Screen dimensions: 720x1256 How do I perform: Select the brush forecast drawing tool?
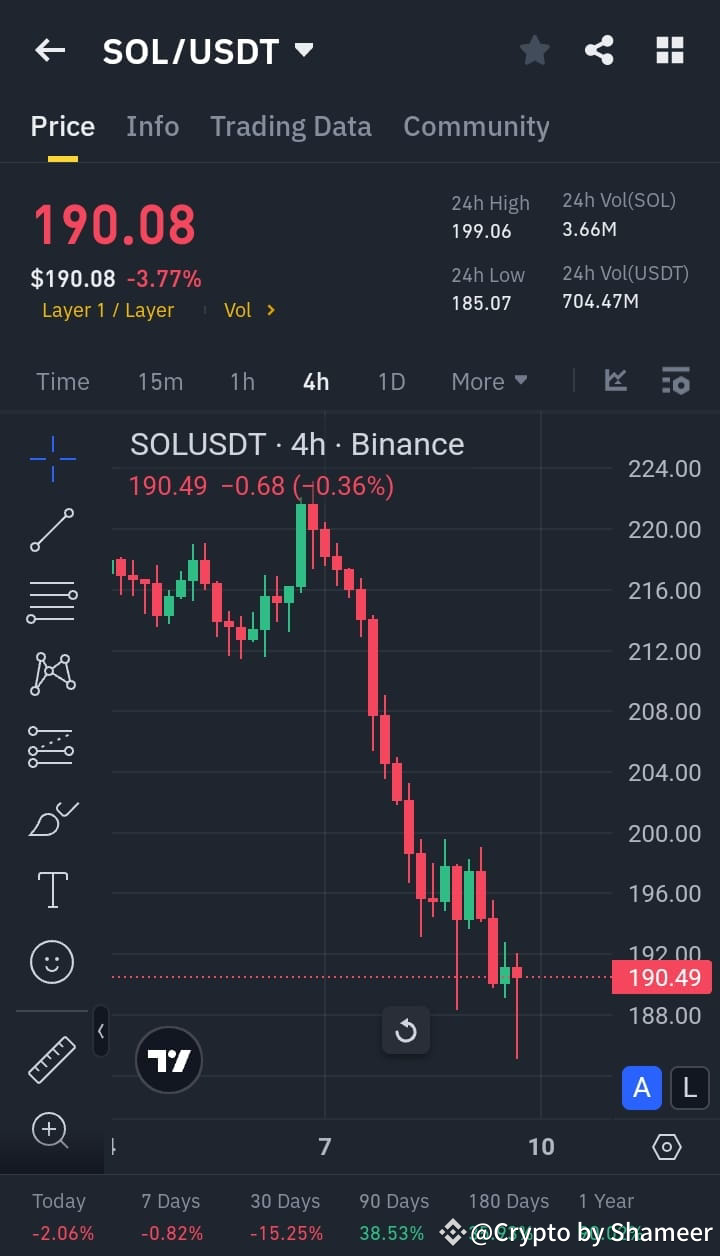tap(52, 818)
